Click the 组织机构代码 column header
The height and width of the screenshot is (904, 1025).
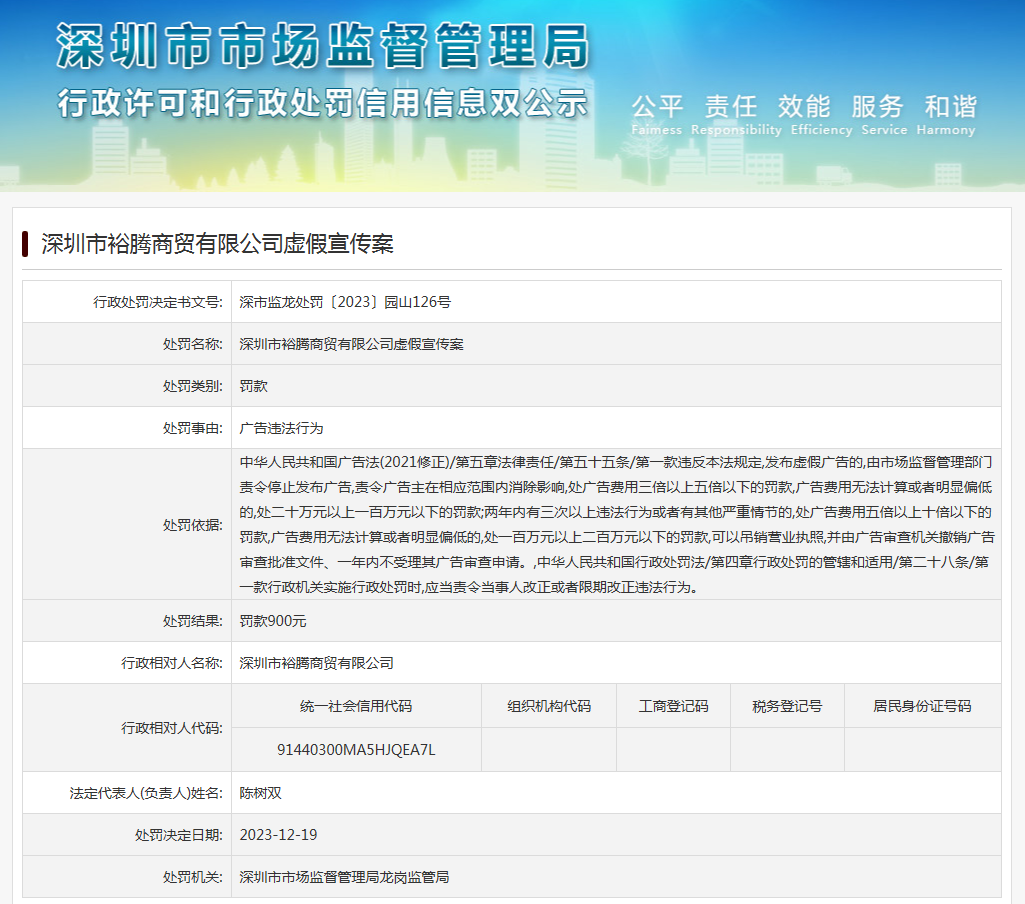tap(549, 706)
